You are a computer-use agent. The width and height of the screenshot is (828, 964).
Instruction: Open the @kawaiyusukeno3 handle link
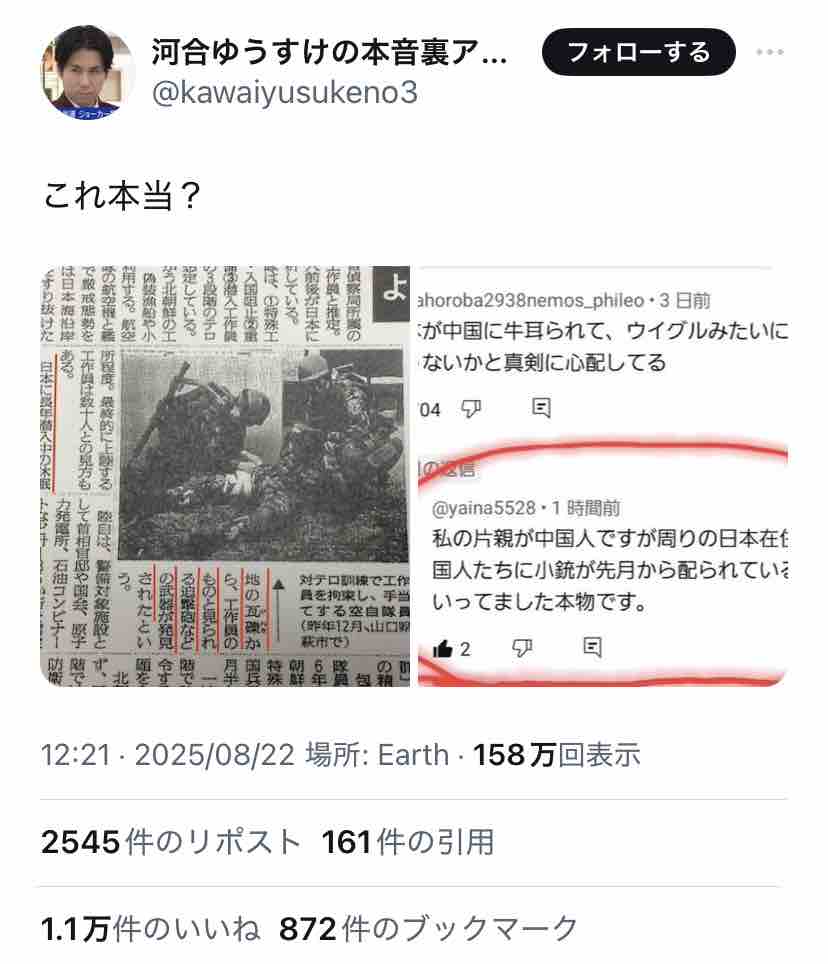[285, 93]
